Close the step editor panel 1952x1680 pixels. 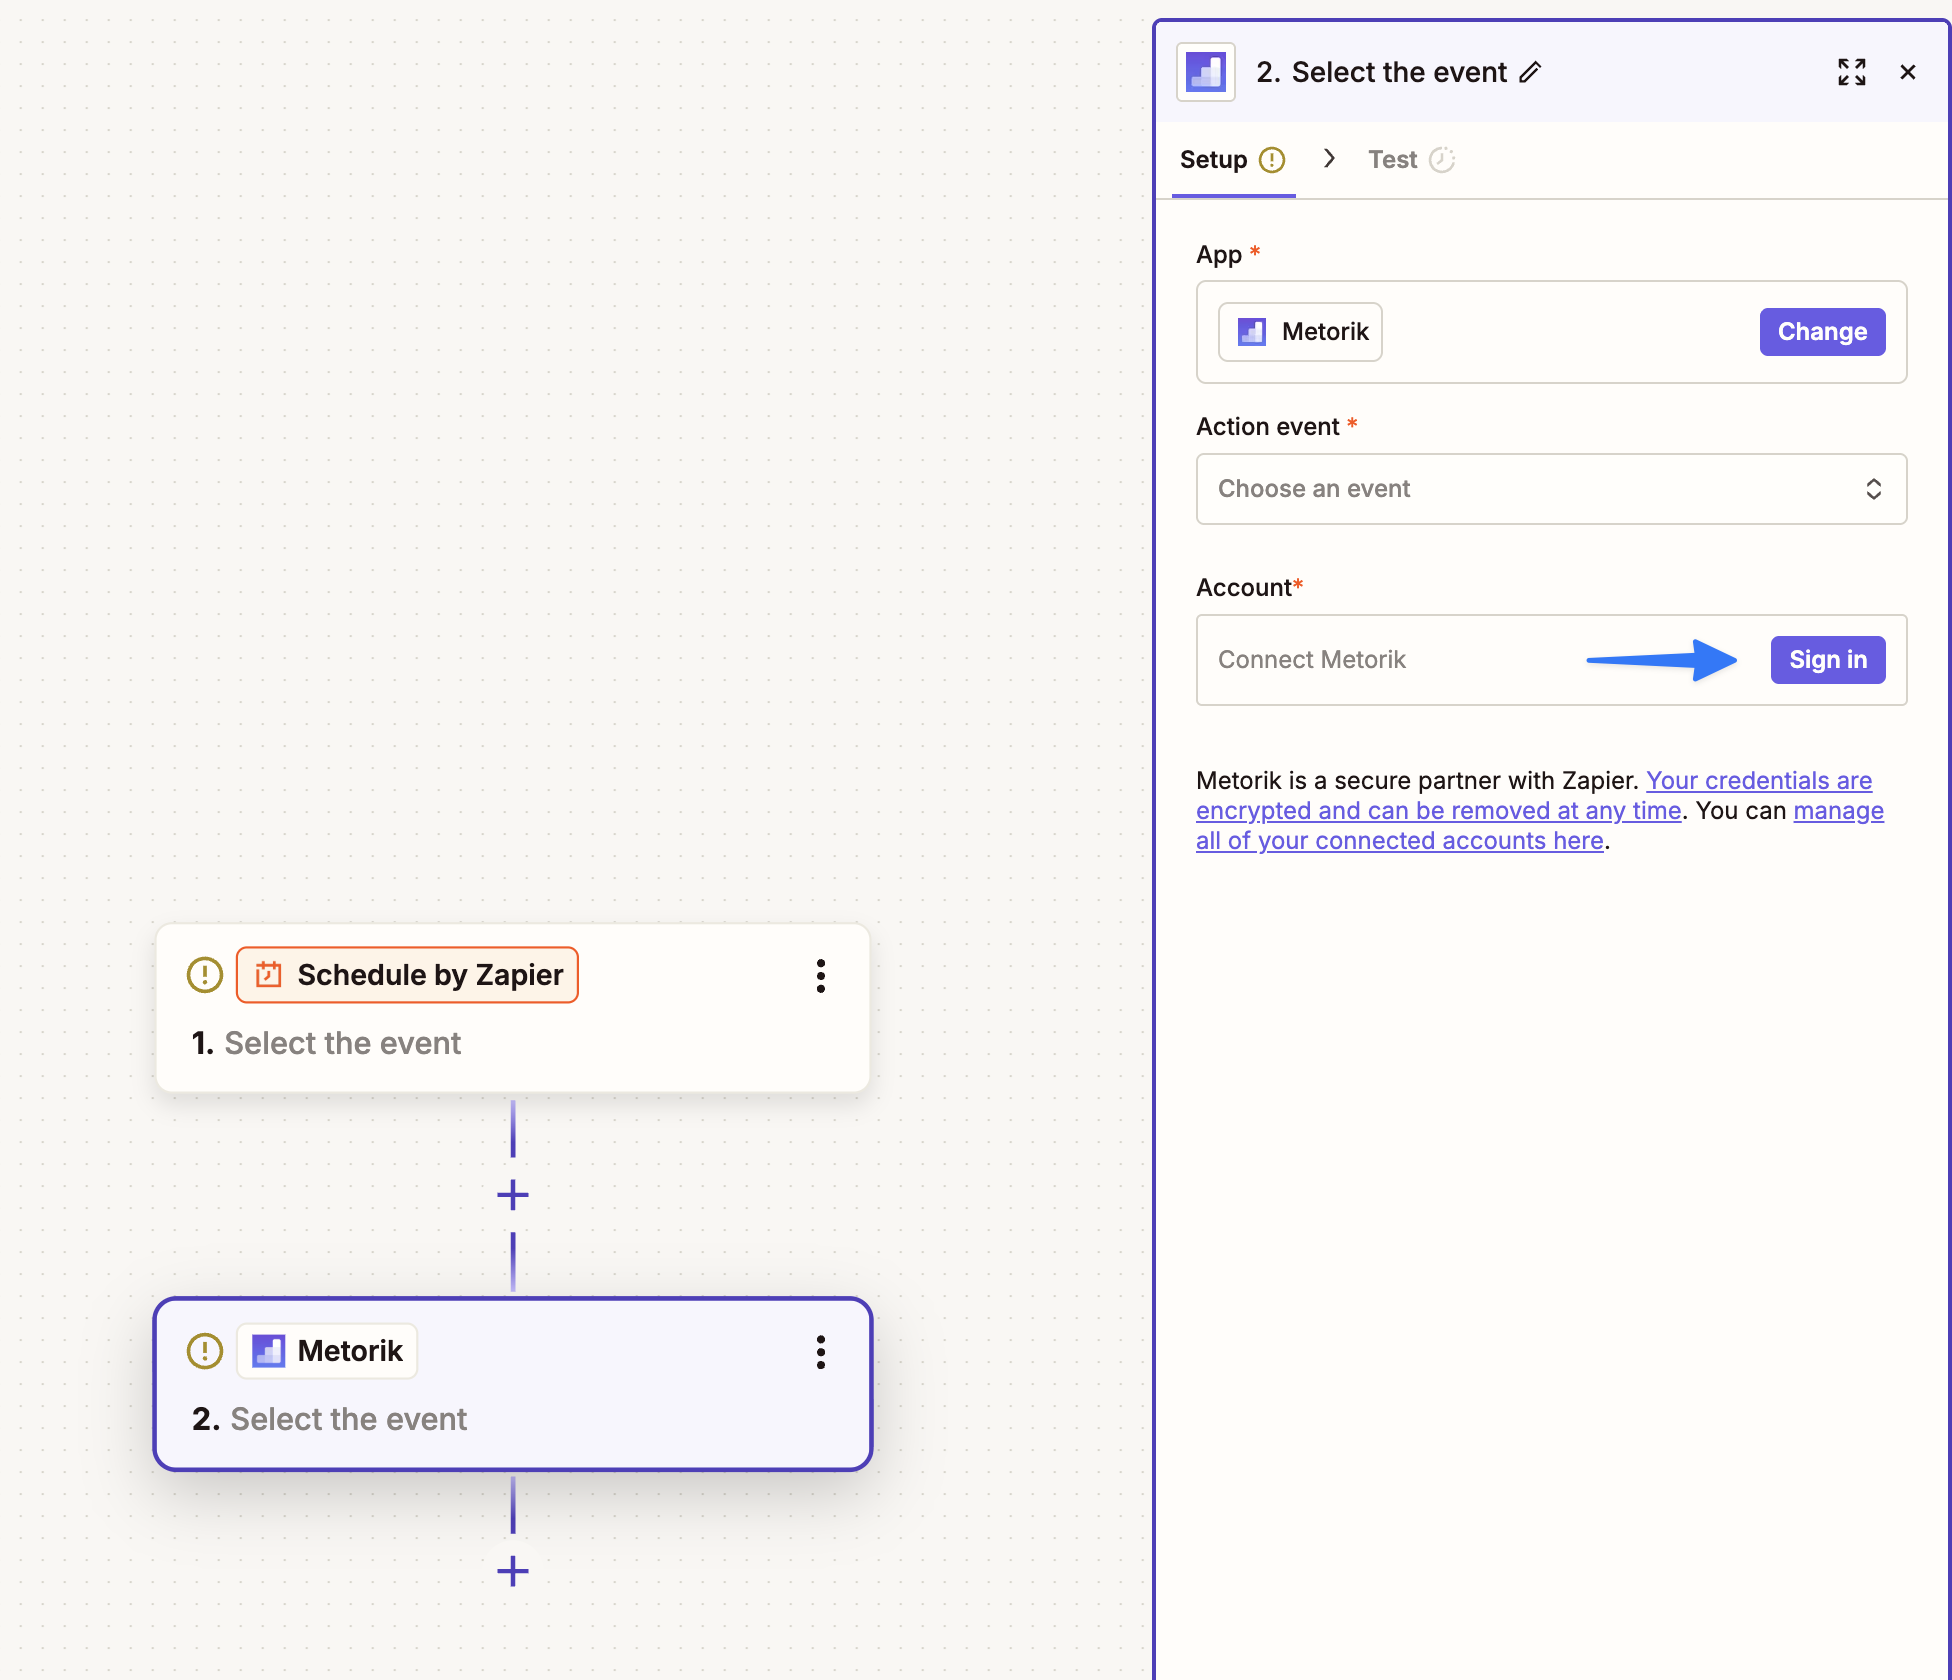tap(1908, 72)
